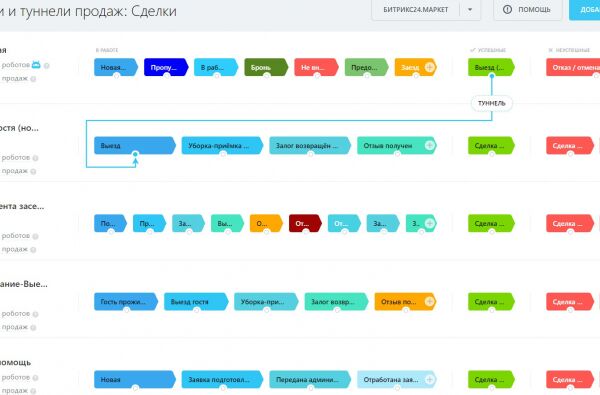
Task: Select green Сделка ... in Передана админи... row
Action: [491, 380]
